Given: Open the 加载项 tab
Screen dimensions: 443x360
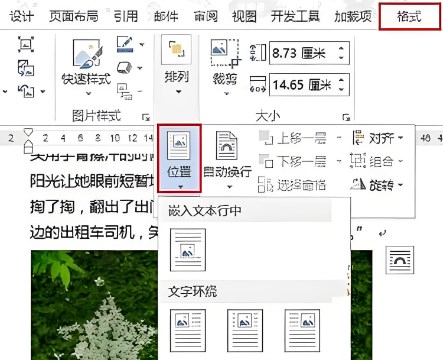Looking at the screenshot, I should click(353, 16).
